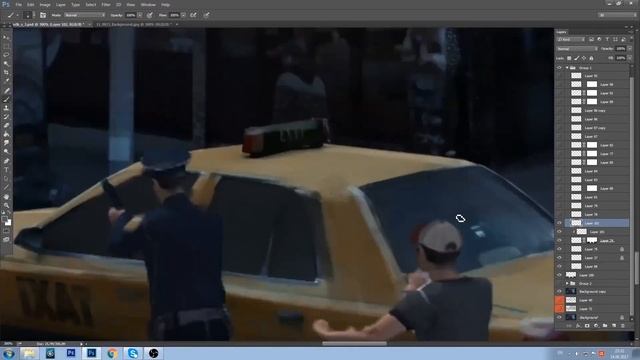Open the Brush panel toggle in options bar

point(43,15)
